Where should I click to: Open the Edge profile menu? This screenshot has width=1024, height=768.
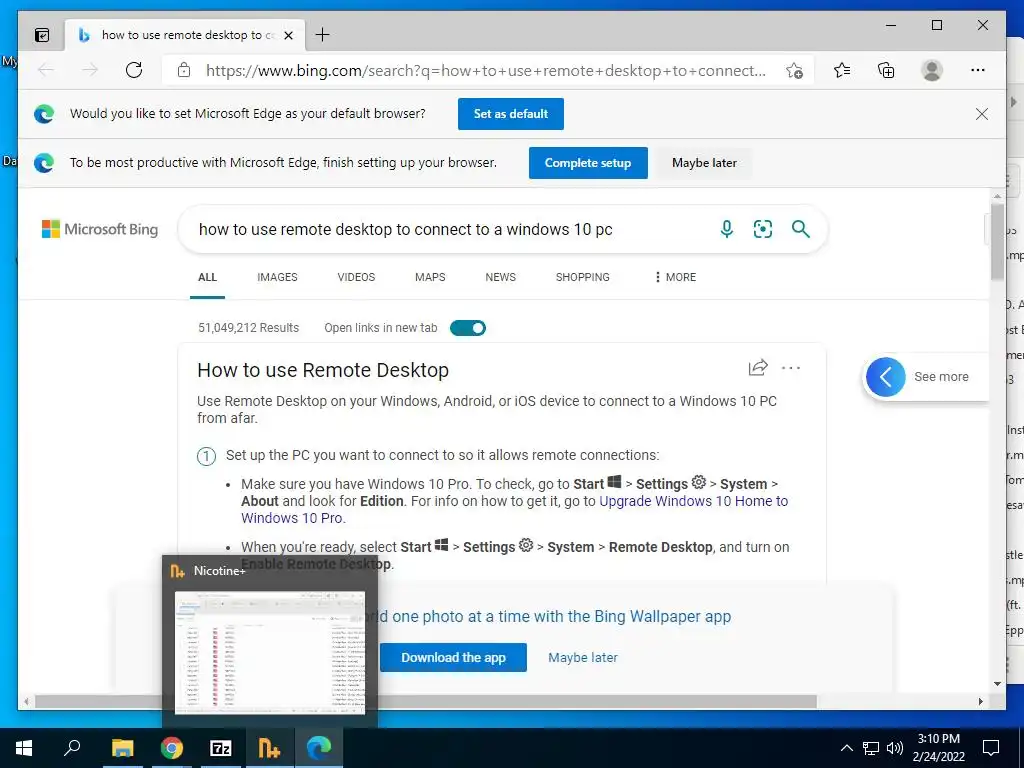pos(932,70)
